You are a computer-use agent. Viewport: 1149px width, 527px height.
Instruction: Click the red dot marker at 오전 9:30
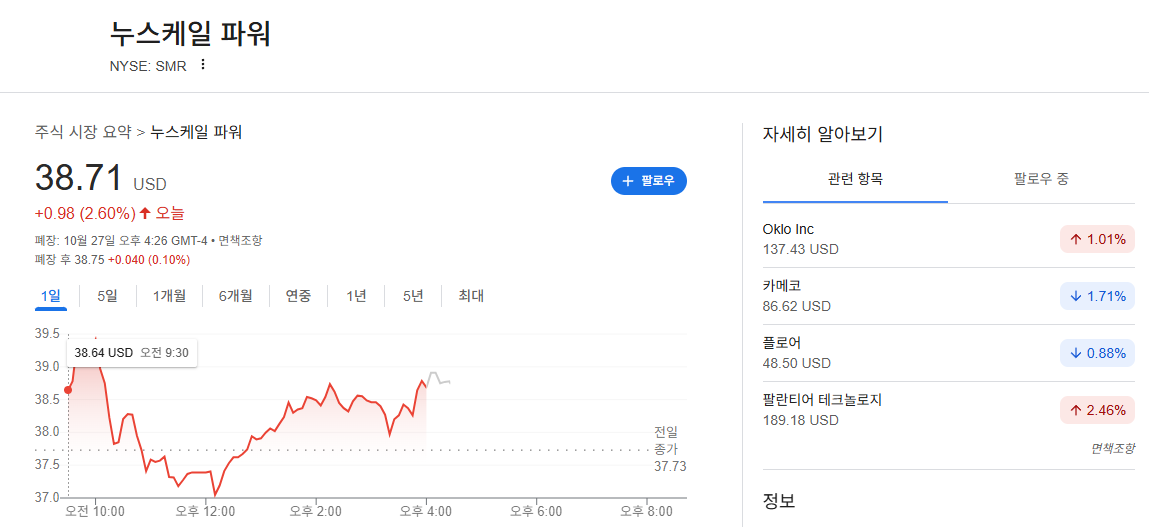[x=68, y=390]
